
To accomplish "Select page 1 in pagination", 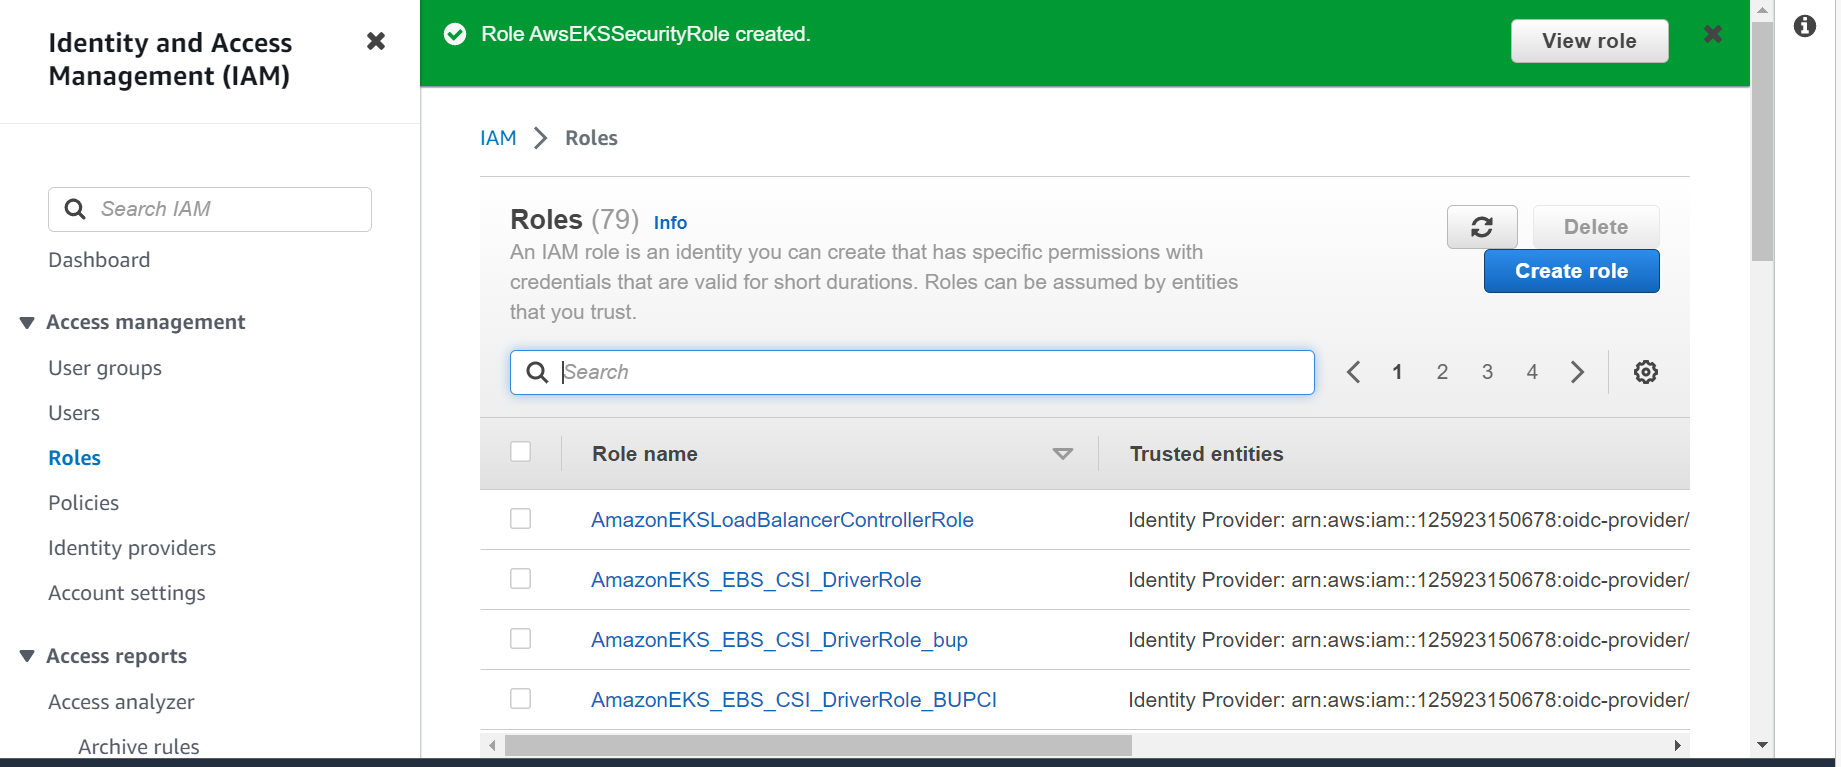I will click(x=1397, y=372).
